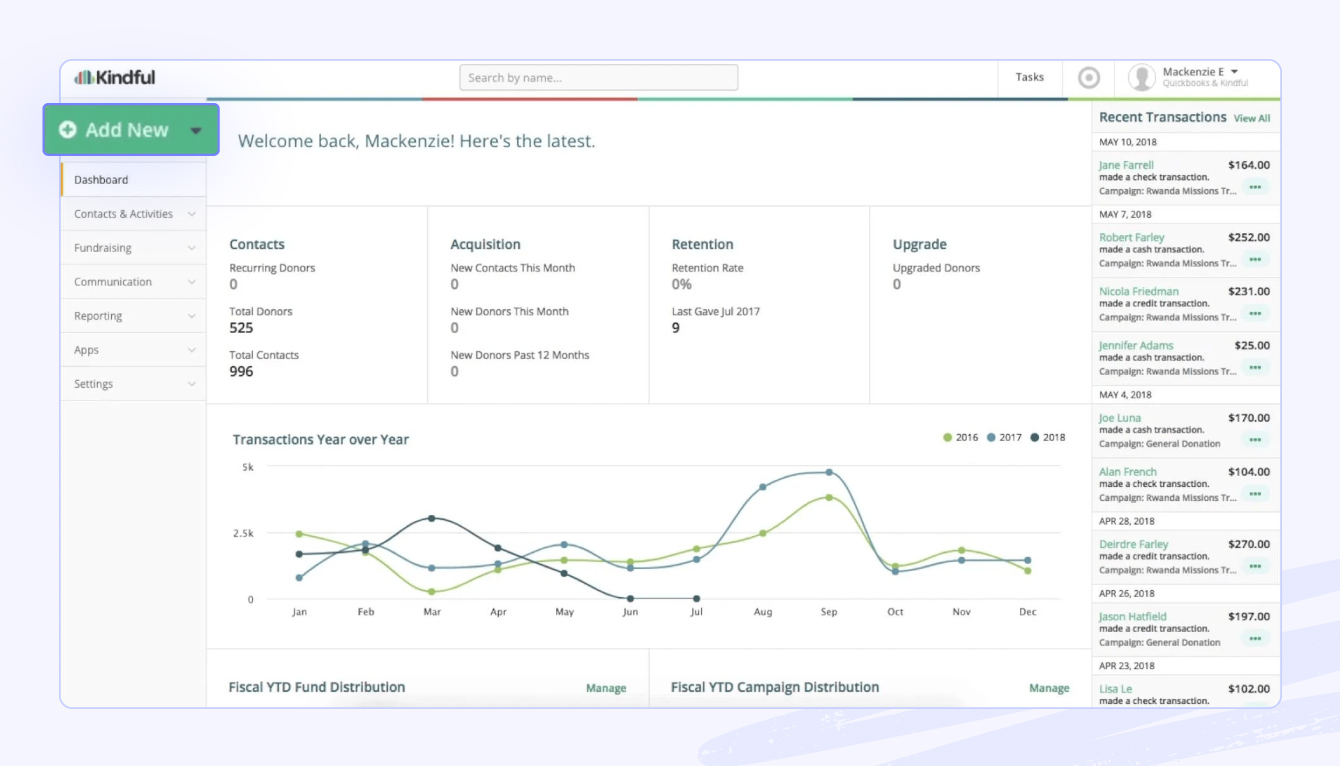Image resolution: width=1340 pixels, height=766 pixels.
Task: Click the 2017 September peak data point
Action: [x=829, y=472]
